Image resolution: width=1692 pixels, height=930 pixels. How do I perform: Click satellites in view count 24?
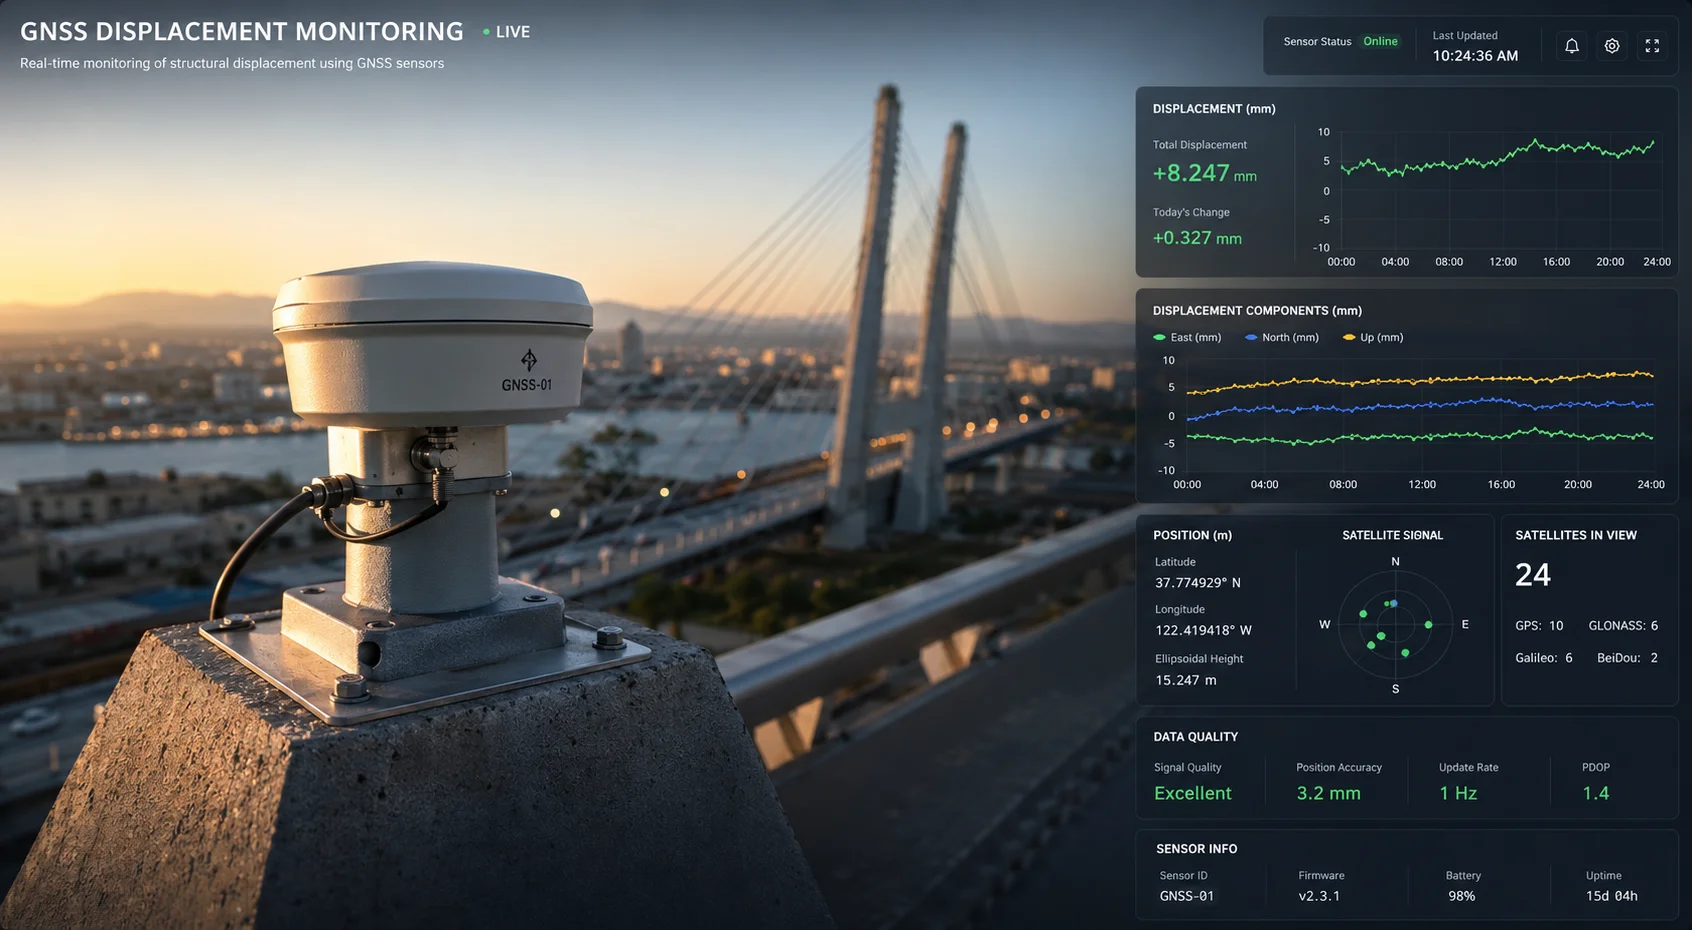point(1532,575)
